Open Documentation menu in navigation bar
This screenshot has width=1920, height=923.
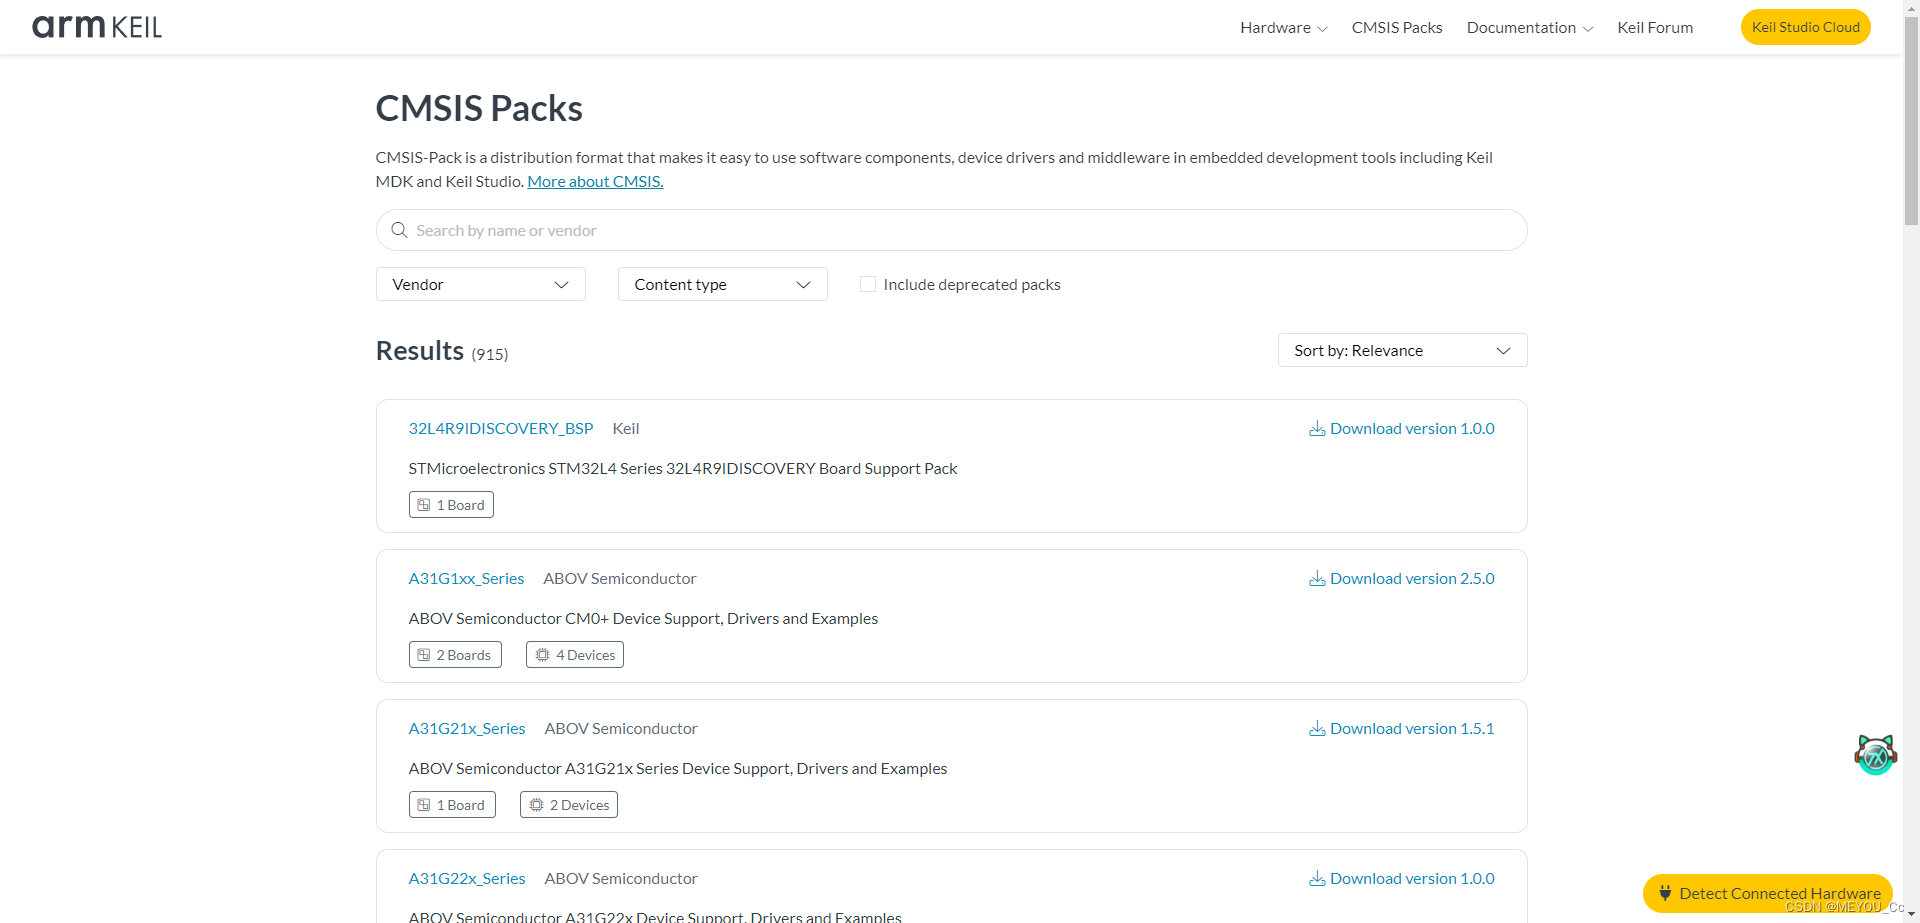click(x=1530, y=27)
